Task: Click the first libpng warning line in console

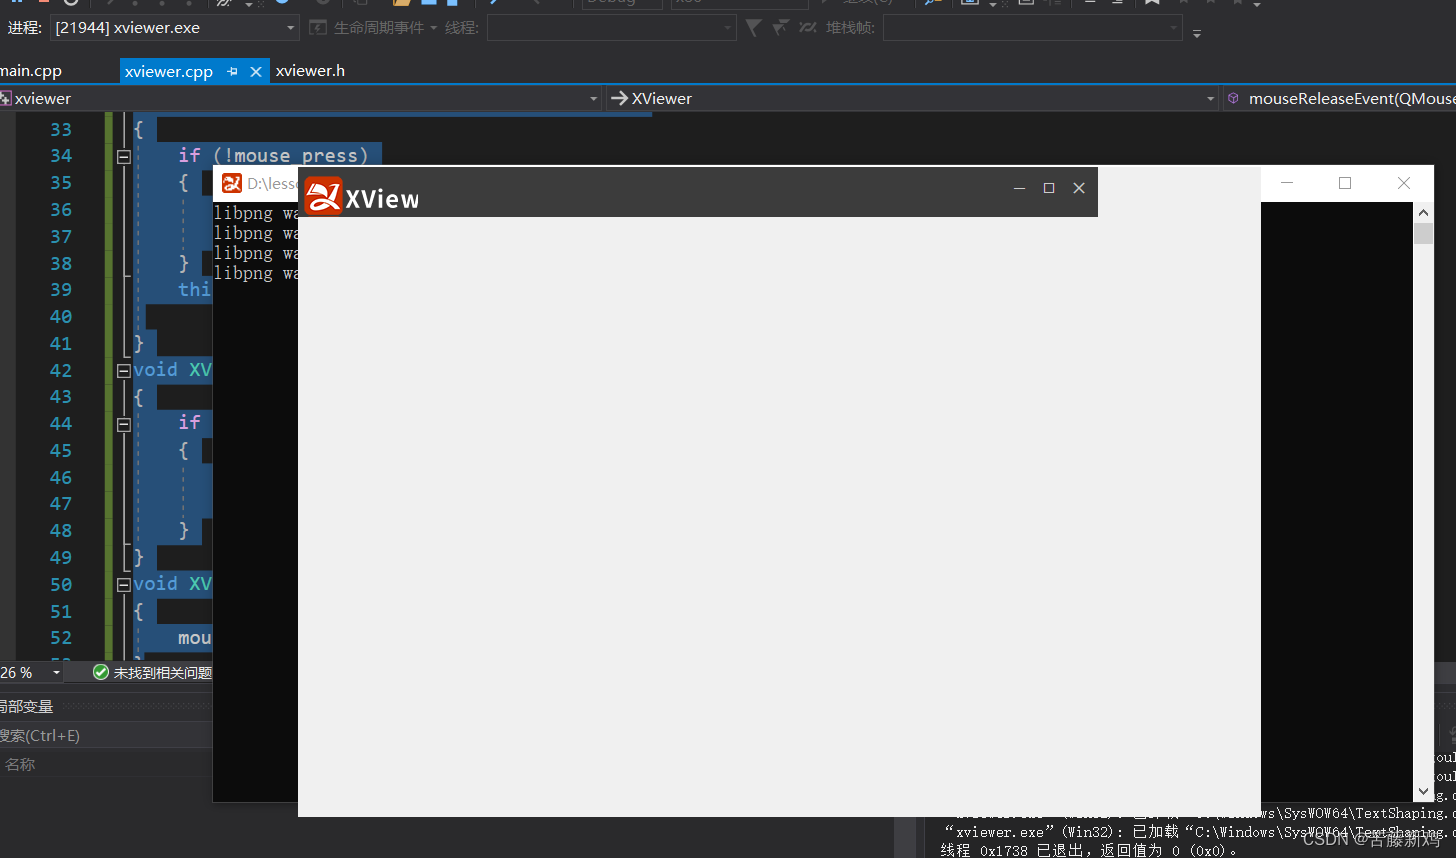Action: tap(256, 213)
